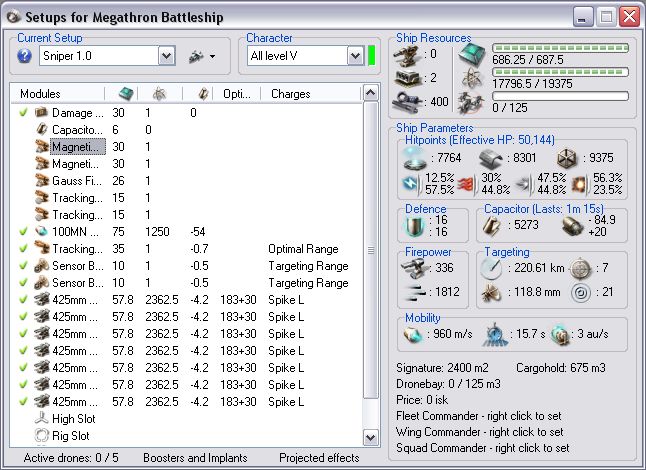Click the drone bandwidth icon next to 0 / 125
The image size is (646, 470).
(472, 102)
